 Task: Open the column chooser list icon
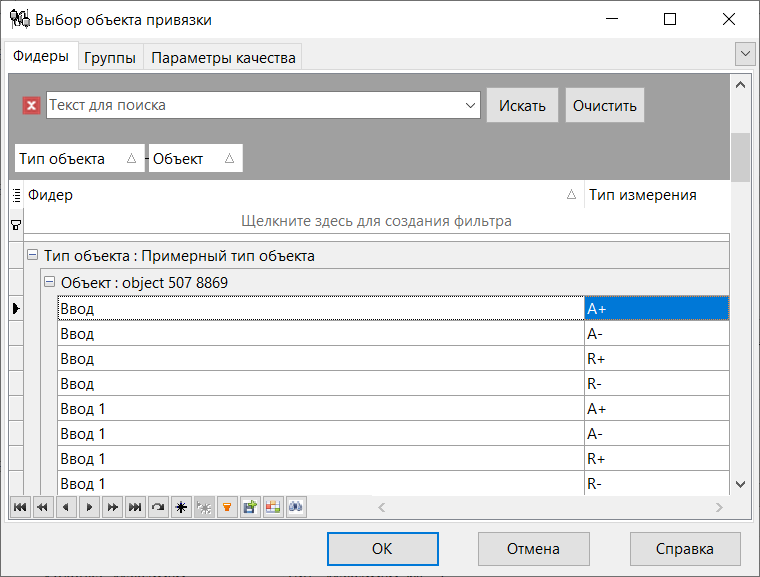[16, 196]
